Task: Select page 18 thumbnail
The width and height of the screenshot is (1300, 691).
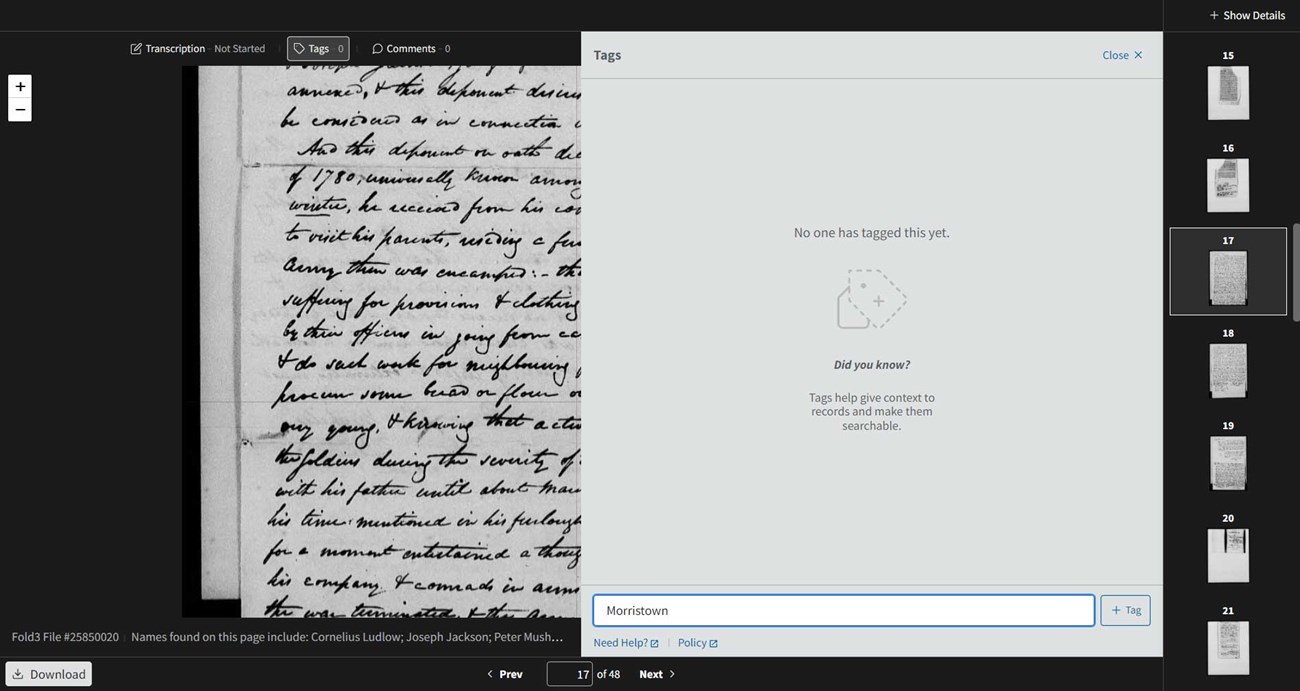Action: [x=1228, y=370]
